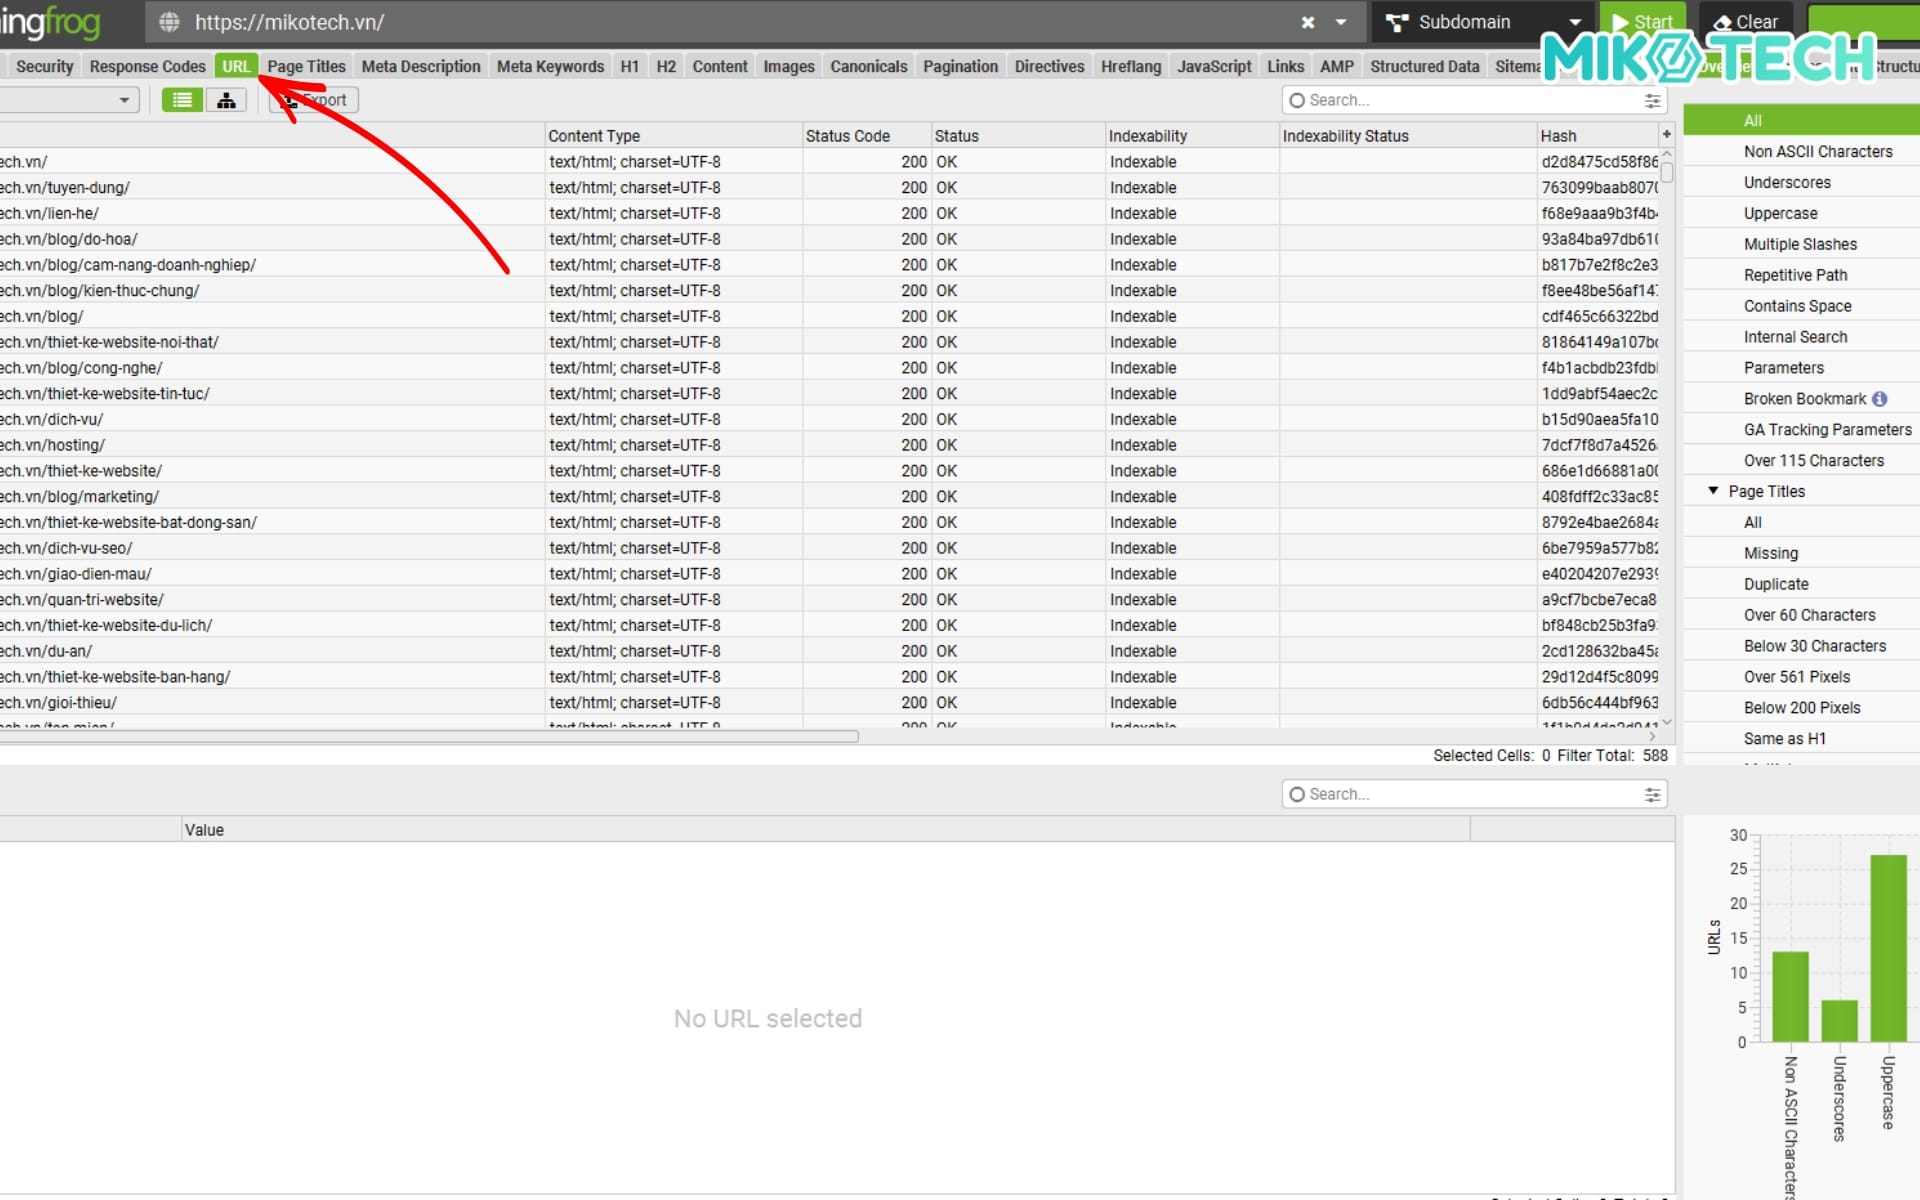Open the Response Codes tab

[147, 66]
